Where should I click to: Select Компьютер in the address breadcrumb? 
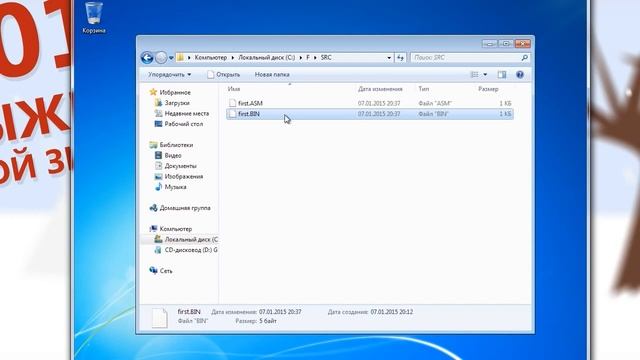(211, 58)
